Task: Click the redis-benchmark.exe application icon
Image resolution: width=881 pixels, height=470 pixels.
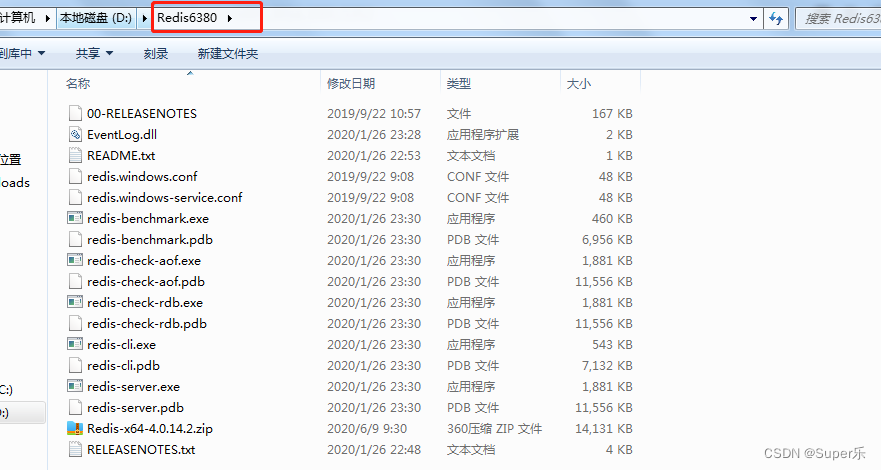Action: tap(75, 218)
